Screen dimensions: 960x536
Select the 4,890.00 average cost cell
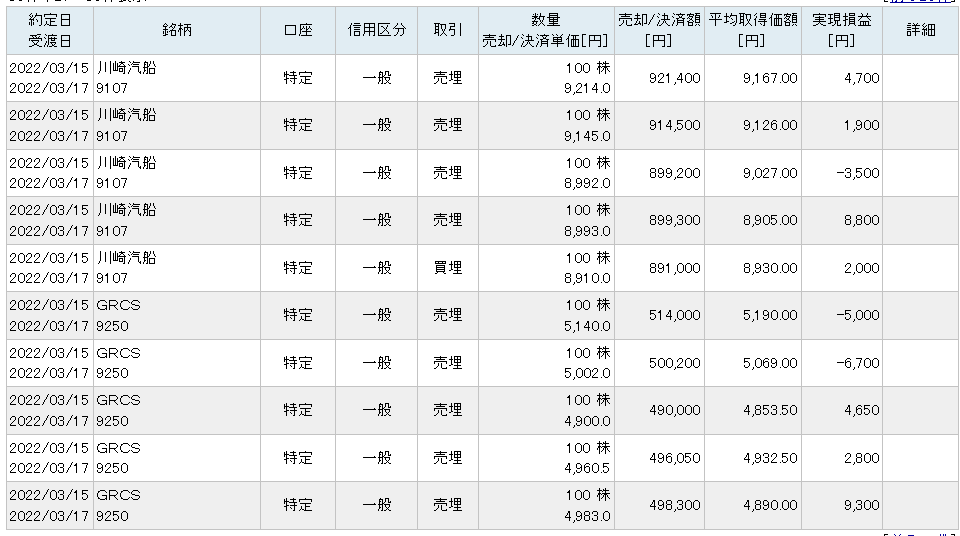(x=753, y=505)
